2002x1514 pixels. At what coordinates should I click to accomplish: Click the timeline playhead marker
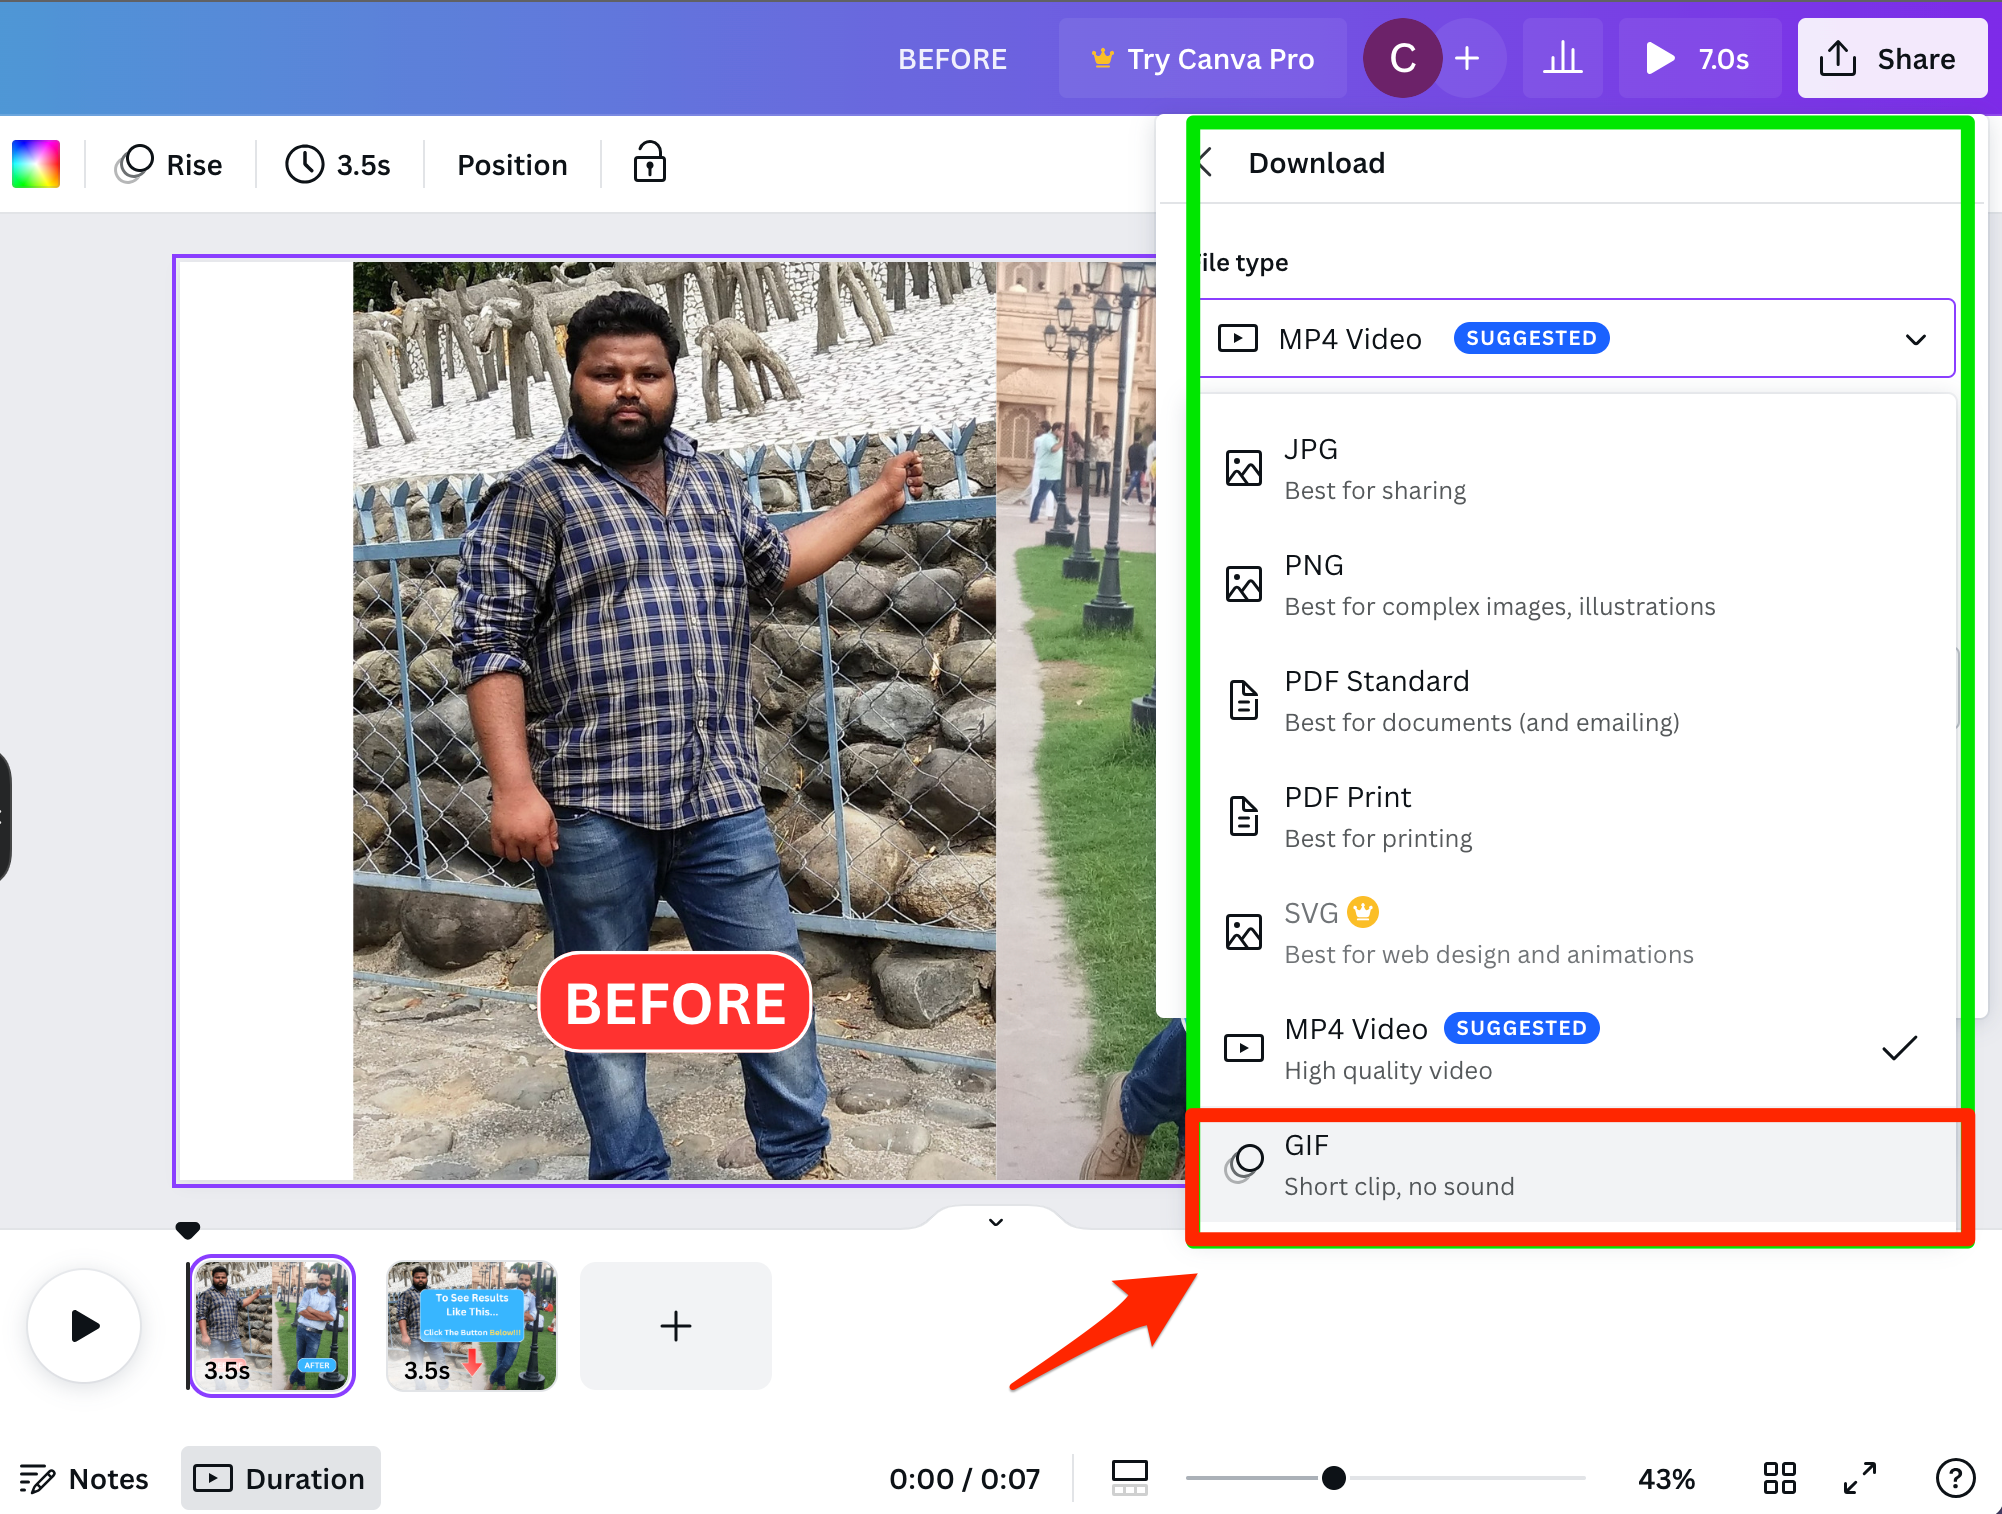click(188, 1229)
